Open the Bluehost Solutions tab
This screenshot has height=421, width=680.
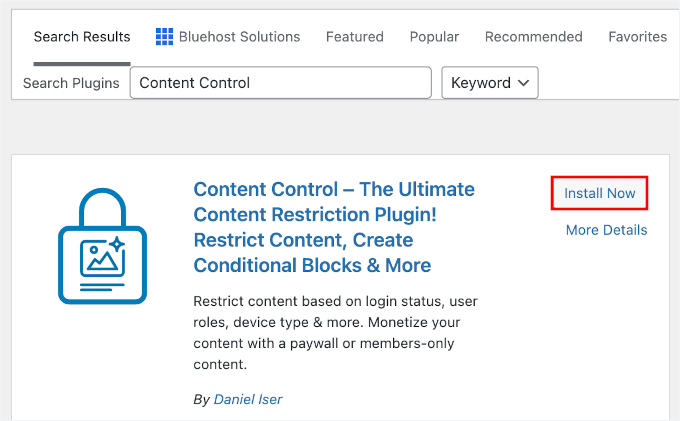click(239, 37)
